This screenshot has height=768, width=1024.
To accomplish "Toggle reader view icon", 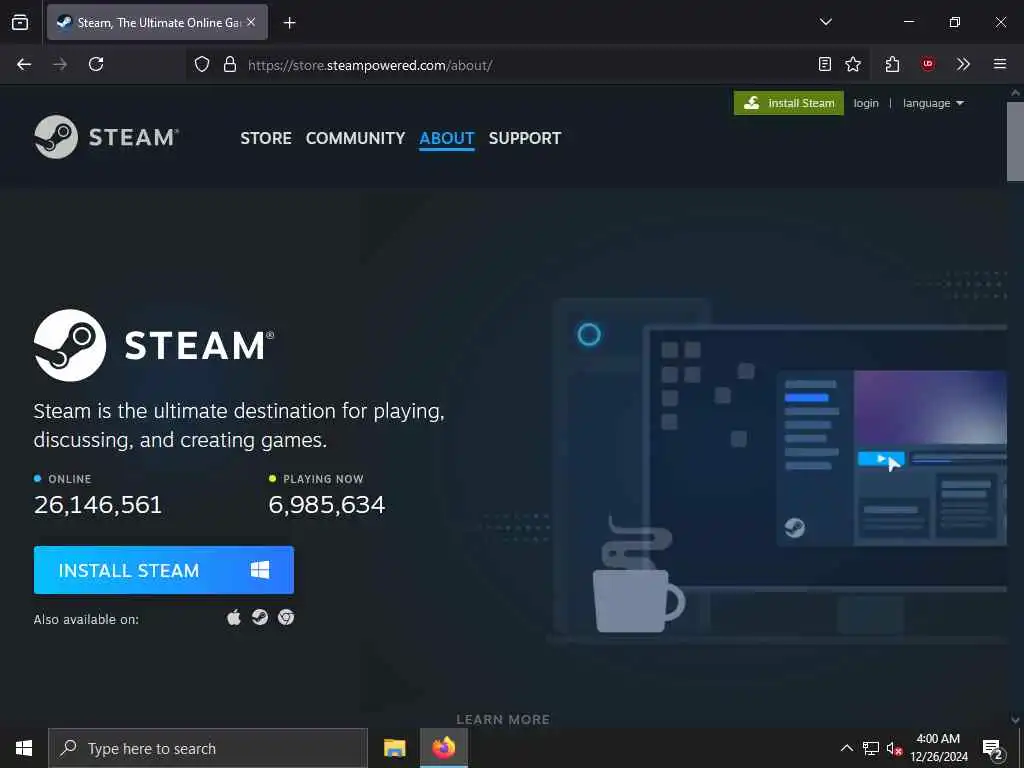I will click(825, 64).
